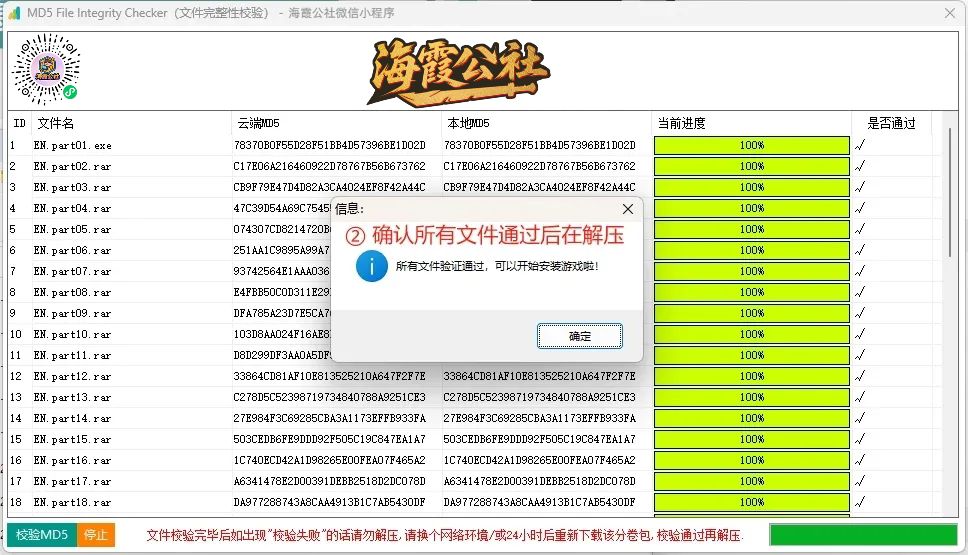
Task: Click the ID column header
Action: pos(20,123)
